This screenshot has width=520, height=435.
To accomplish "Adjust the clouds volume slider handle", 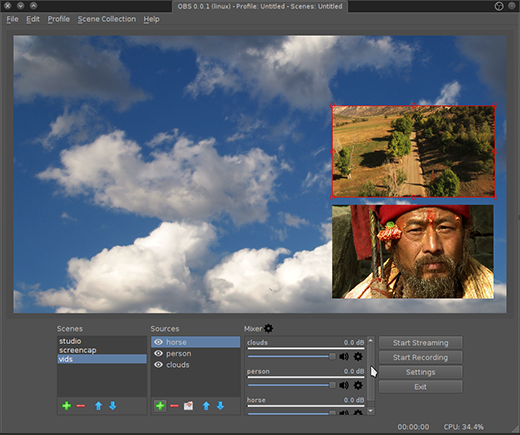I will [332, 356].
